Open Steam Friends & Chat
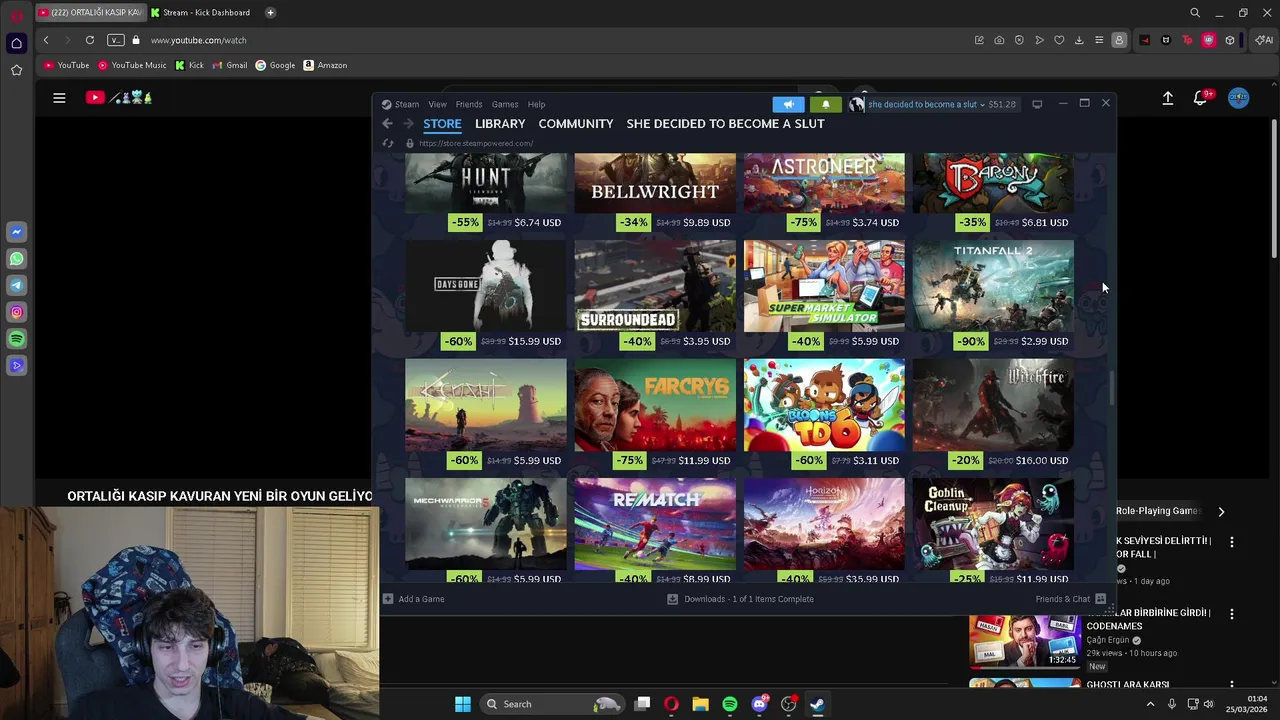 click(1071, 599)
